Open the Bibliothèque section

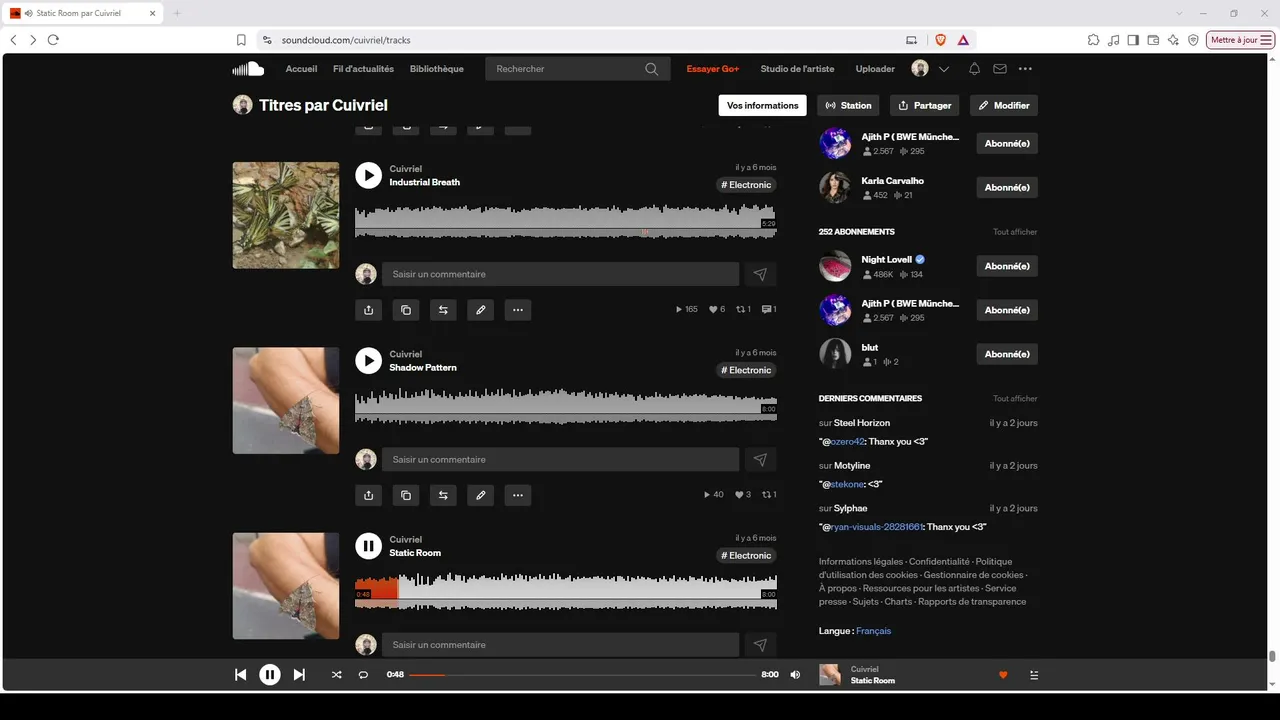click(x=437, y=69)
